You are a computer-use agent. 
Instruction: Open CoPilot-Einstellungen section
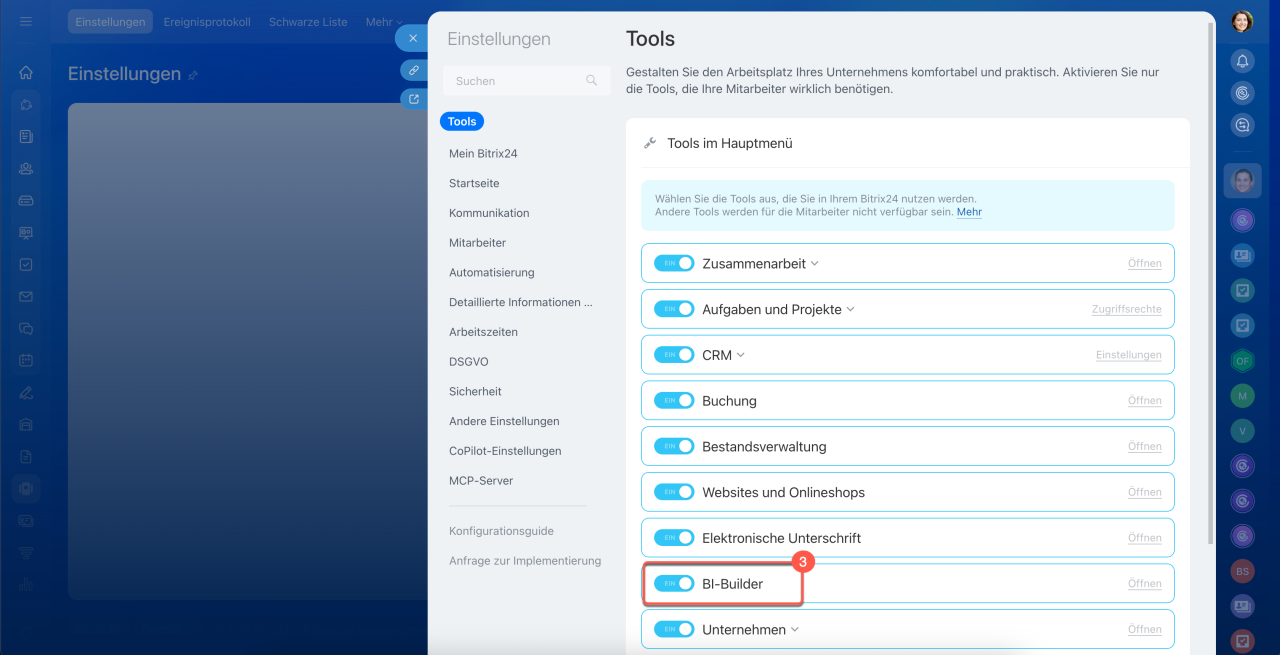pos(505,451)
